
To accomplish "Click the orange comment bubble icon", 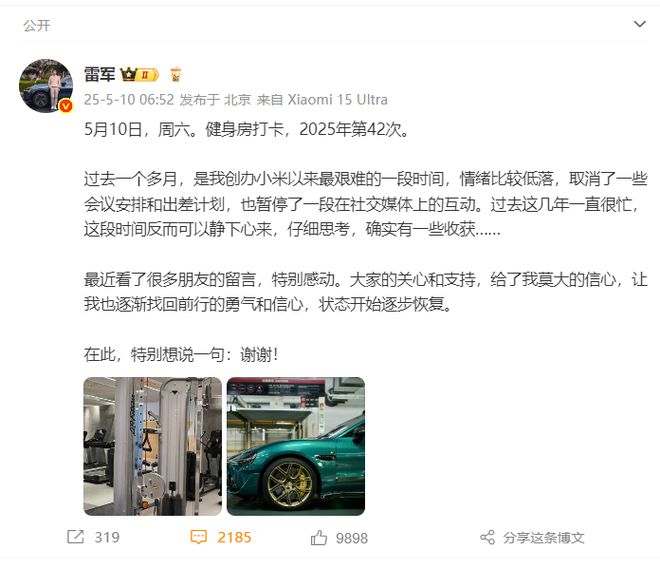I will (199, 537).
